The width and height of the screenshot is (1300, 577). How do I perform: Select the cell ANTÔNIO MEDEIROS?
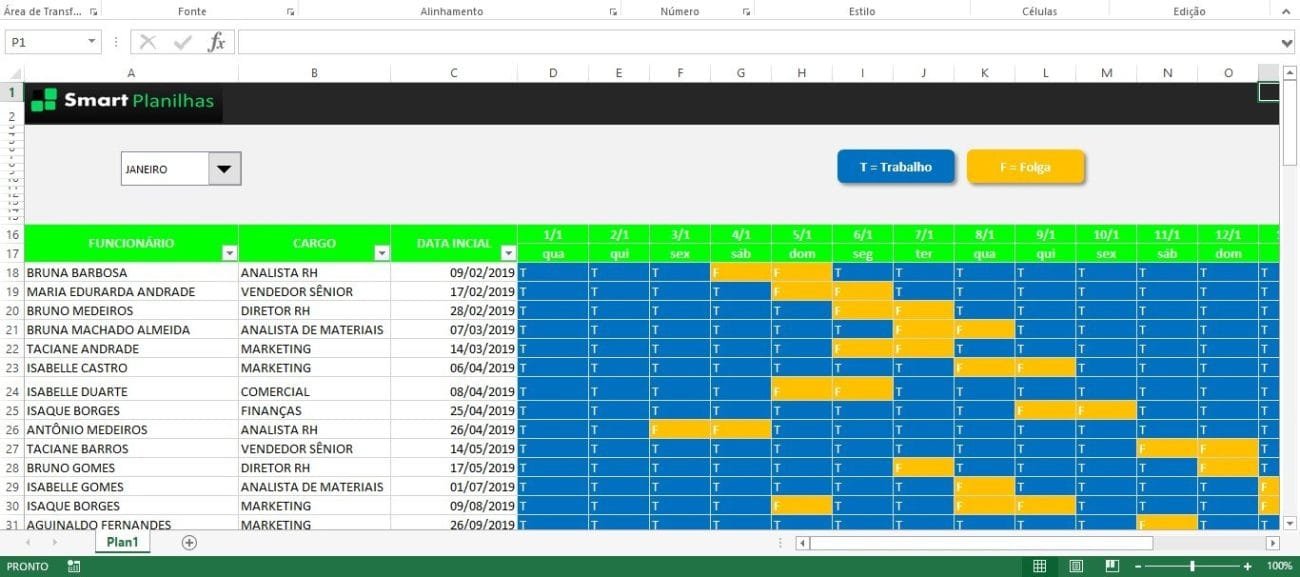click(131, 430)
